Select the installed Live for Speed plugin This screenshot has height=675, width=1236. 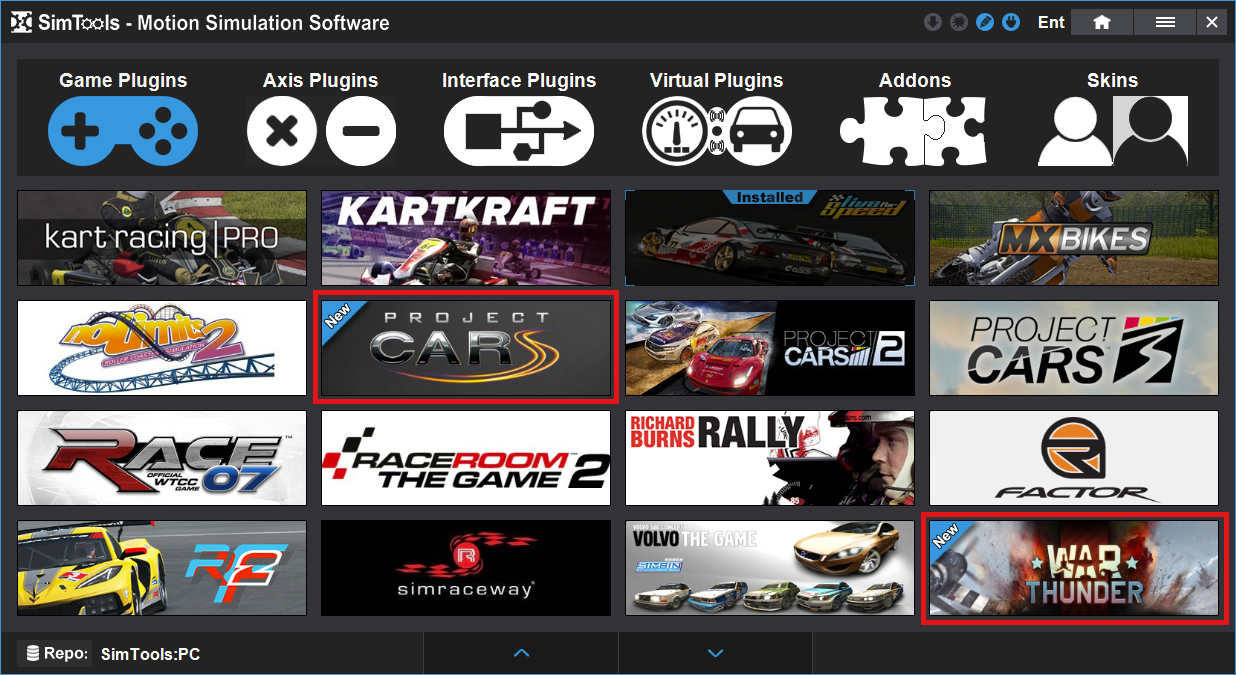(x=770, y=238)
